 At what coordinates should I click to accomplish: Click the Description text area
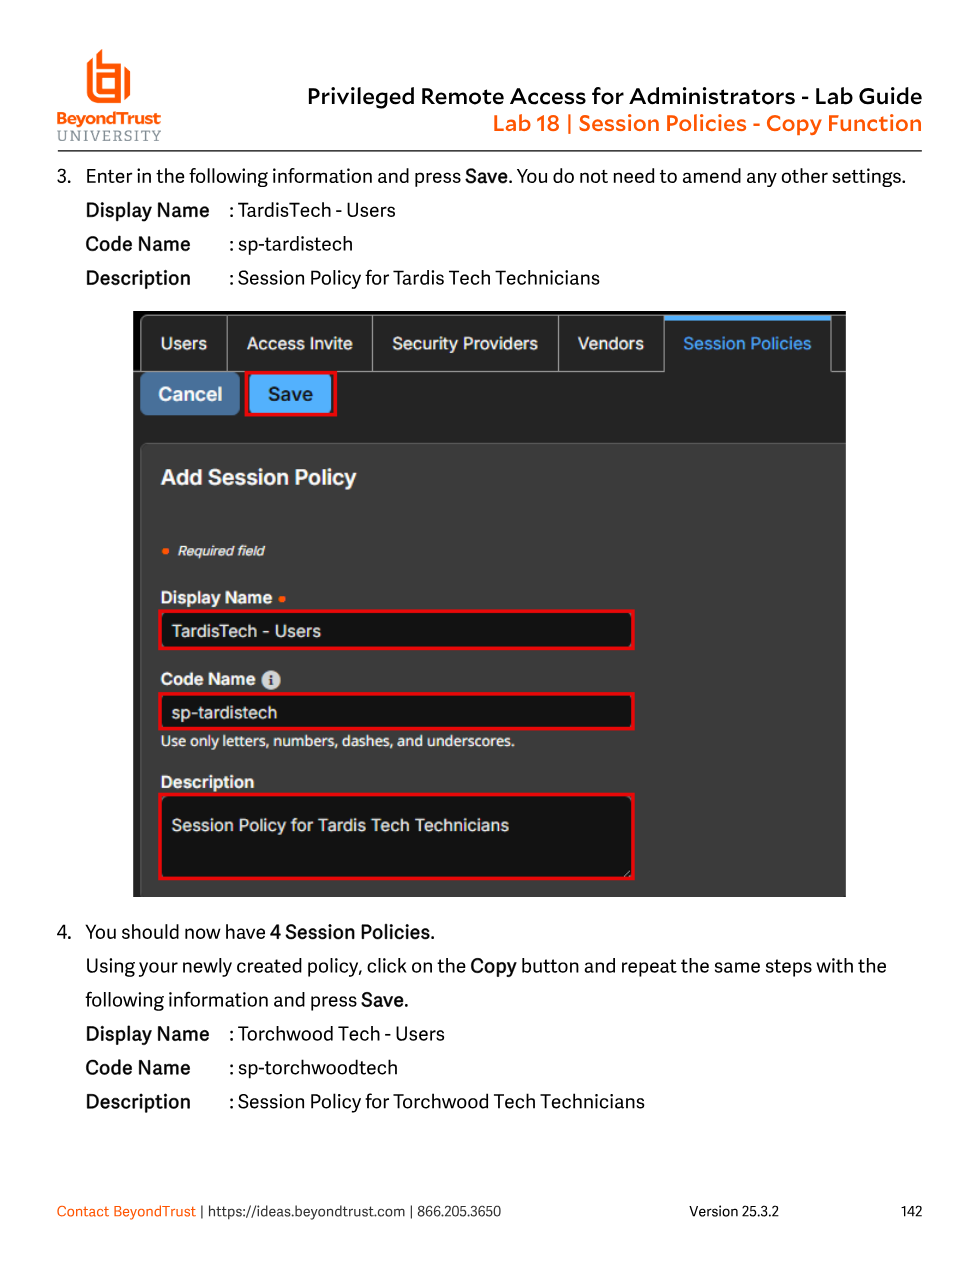click(397, 837)
